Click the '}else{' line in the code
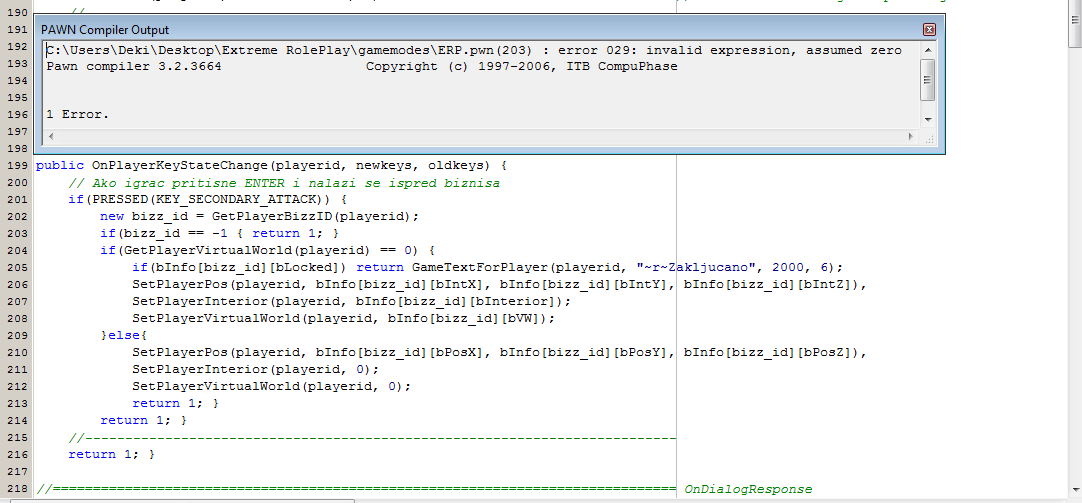 (124, 335)
